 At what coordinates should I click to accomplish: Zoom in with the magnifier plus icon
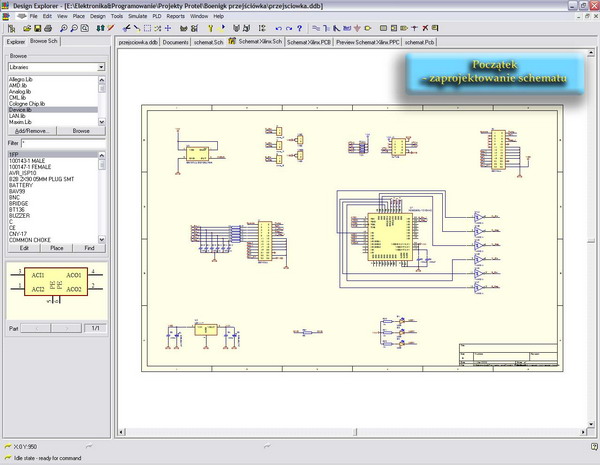click(x=64, y=28)
